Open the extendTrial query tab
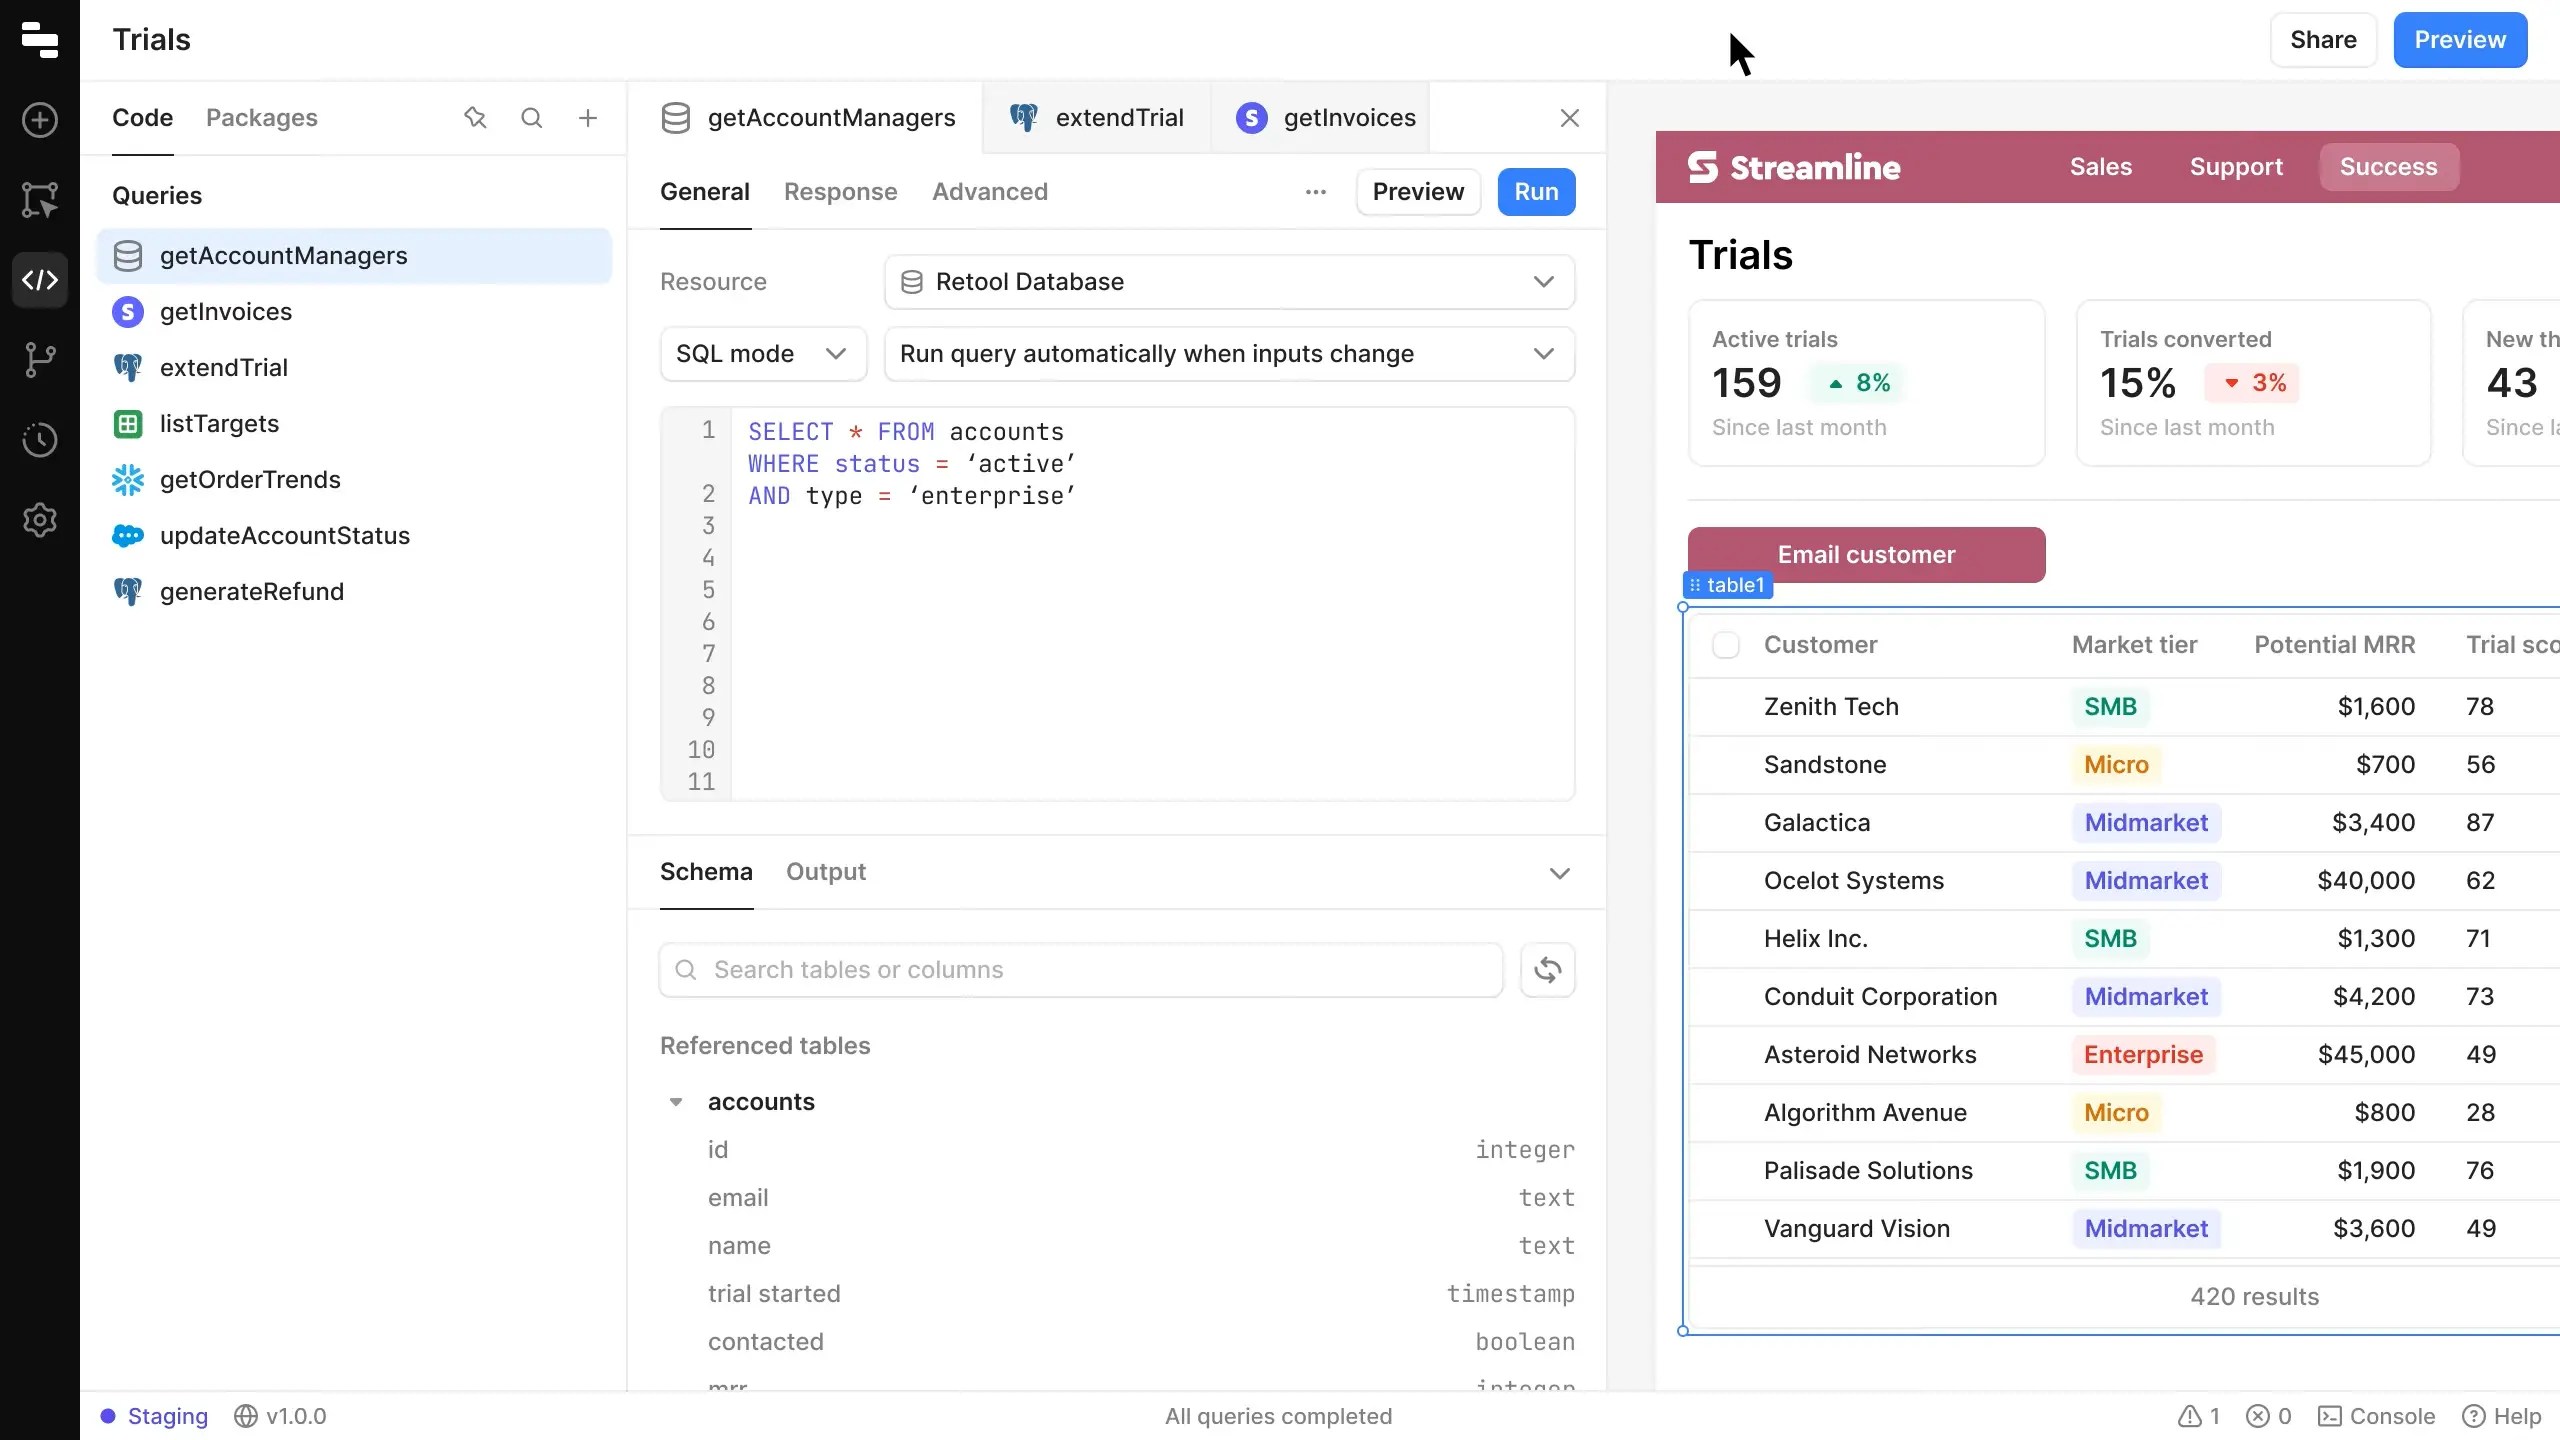This screenshot has height=1440, width=2560. coord(1120,117)
